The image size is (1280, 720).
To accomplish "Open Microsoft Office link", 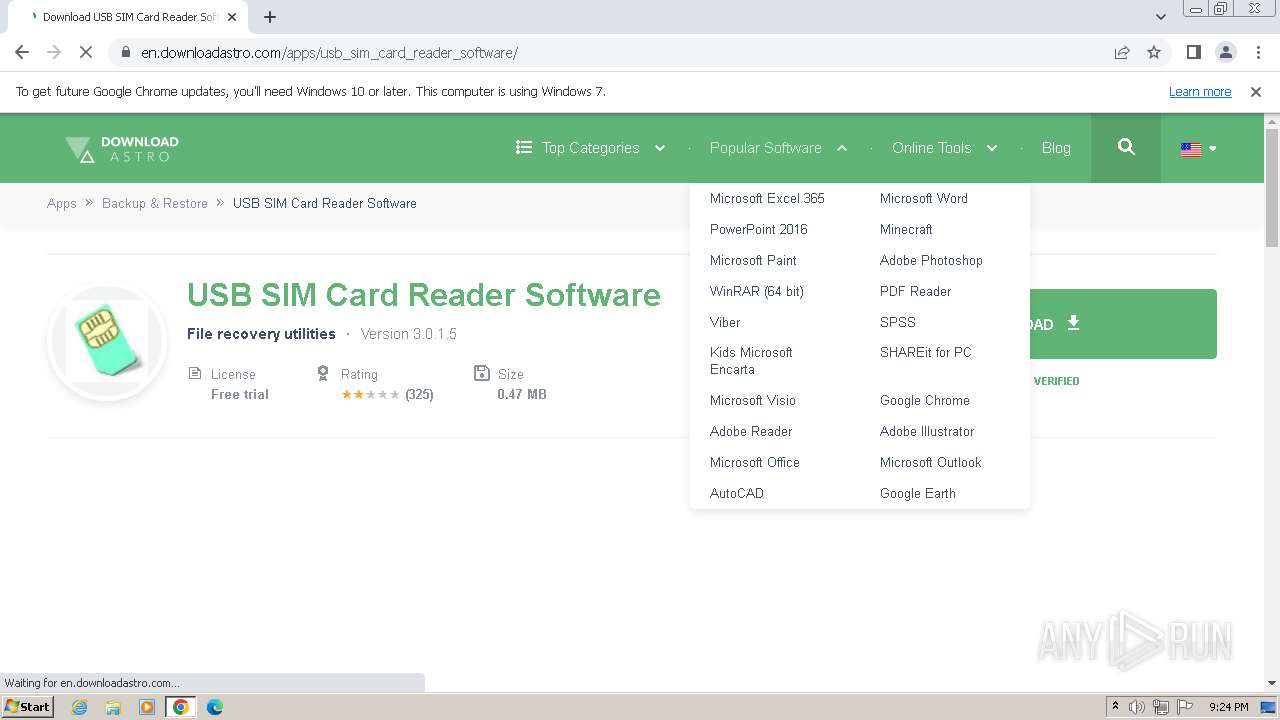I will point(755,462).
